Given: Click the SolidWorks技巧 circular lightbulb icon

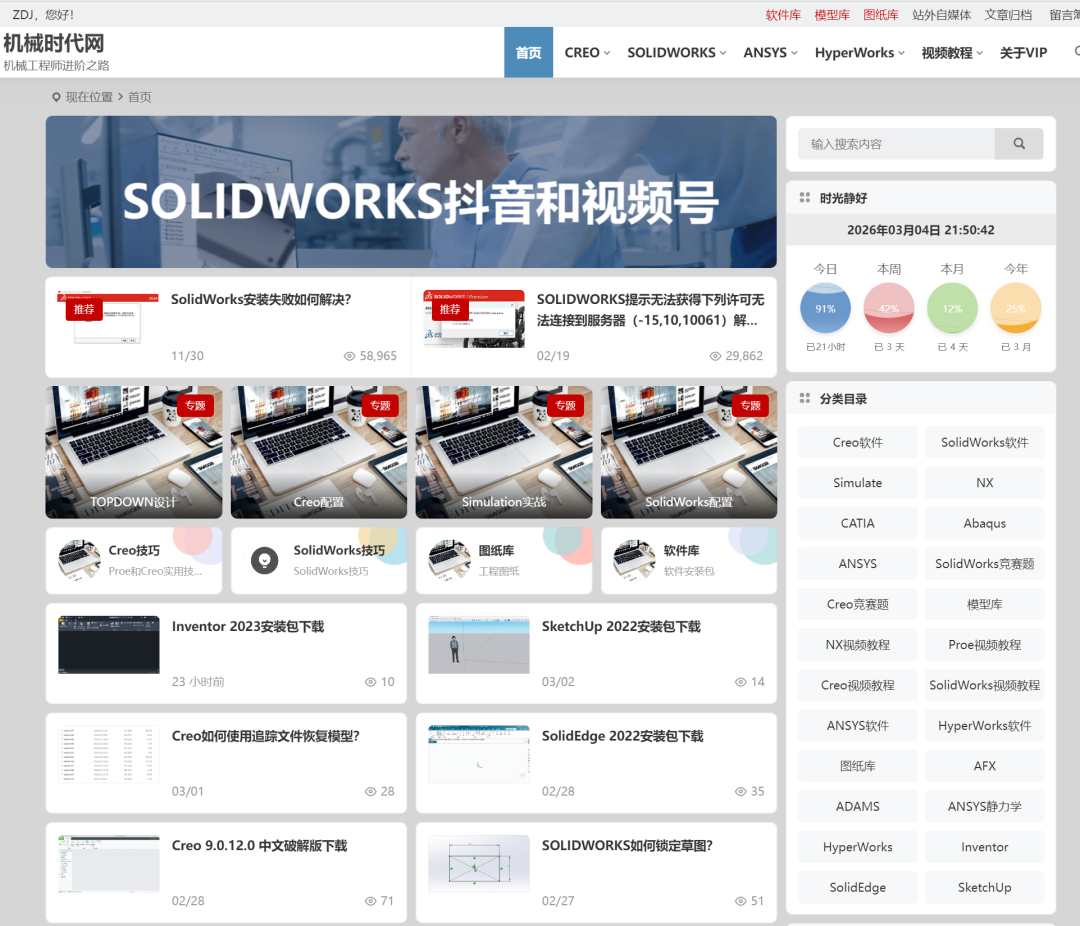Looking at the screenshot, I should click(x=264, y=560).
